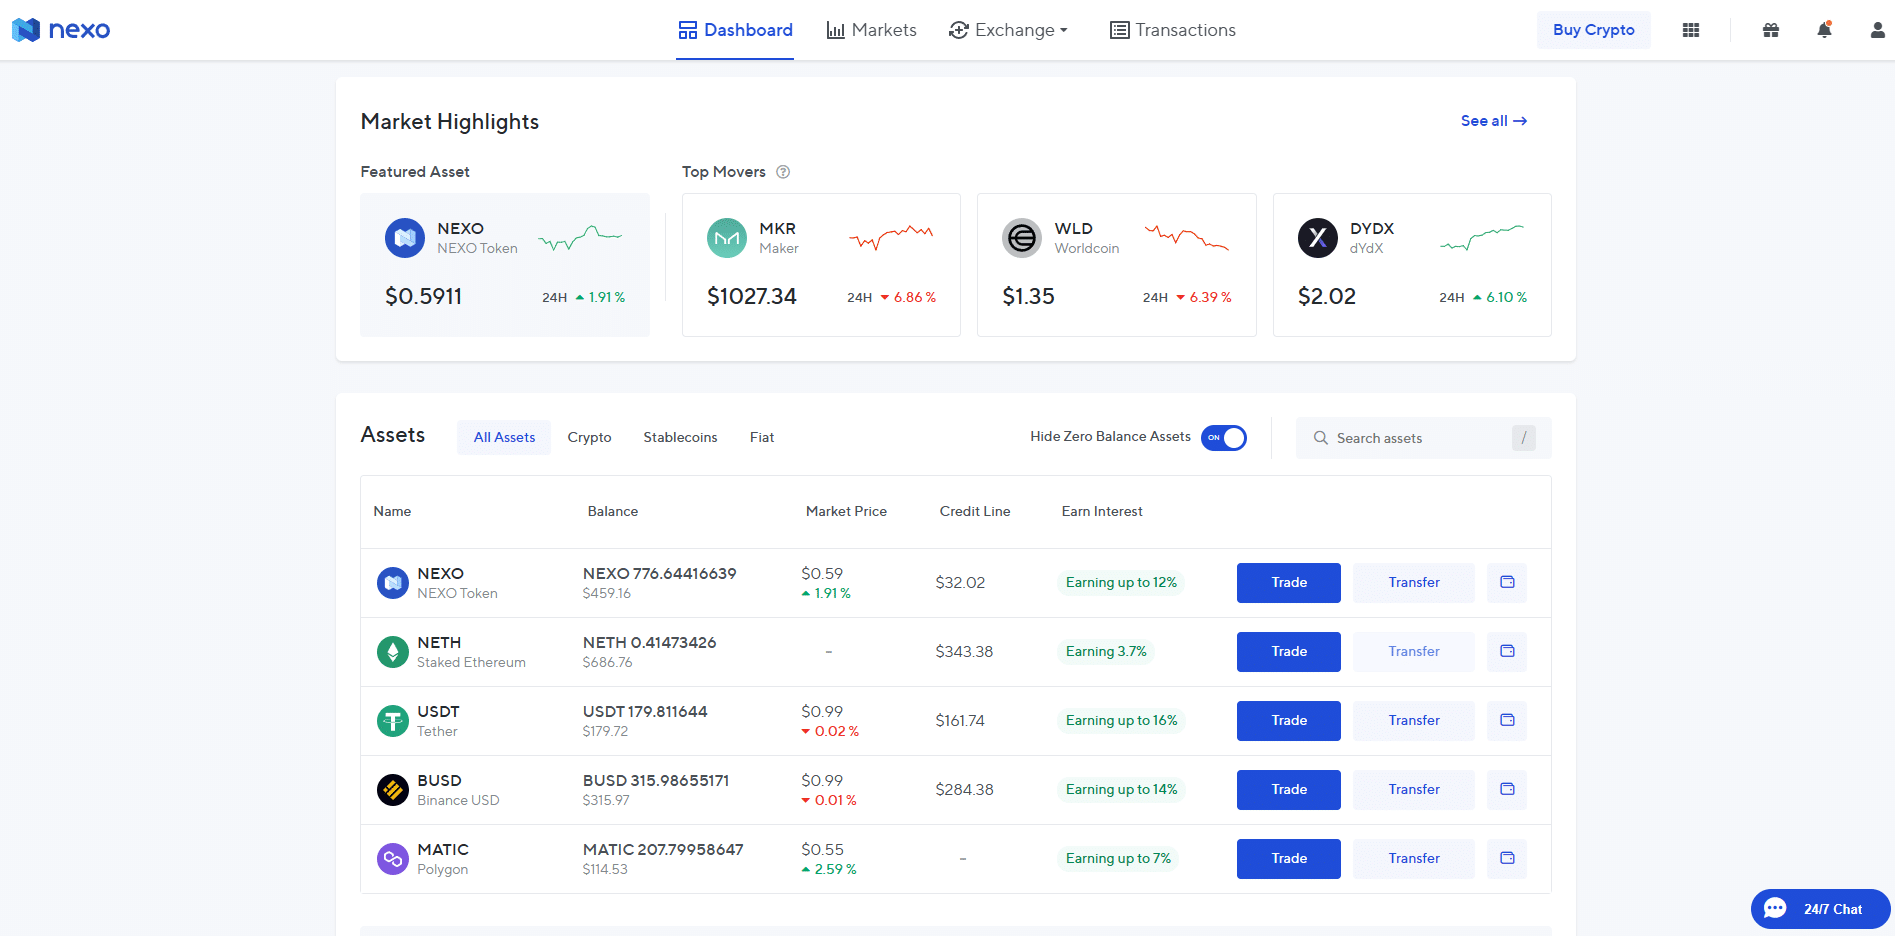Click Earning up to 12% badge

pyautogui.click(x=1121, y=583)
